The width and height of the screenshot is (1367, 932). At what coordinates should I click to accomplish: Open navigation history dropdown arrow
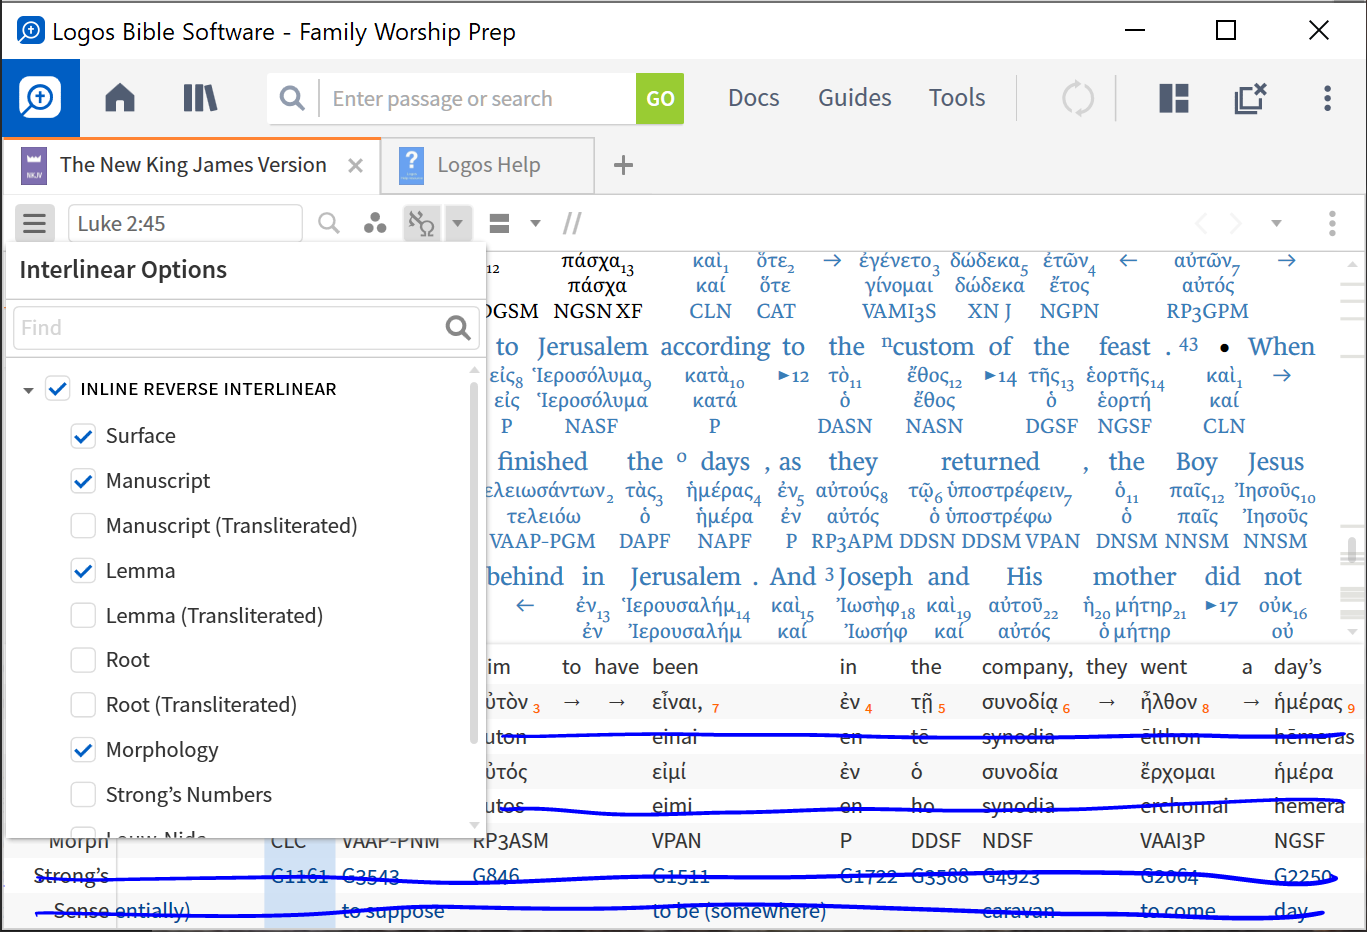(1276, 223)
